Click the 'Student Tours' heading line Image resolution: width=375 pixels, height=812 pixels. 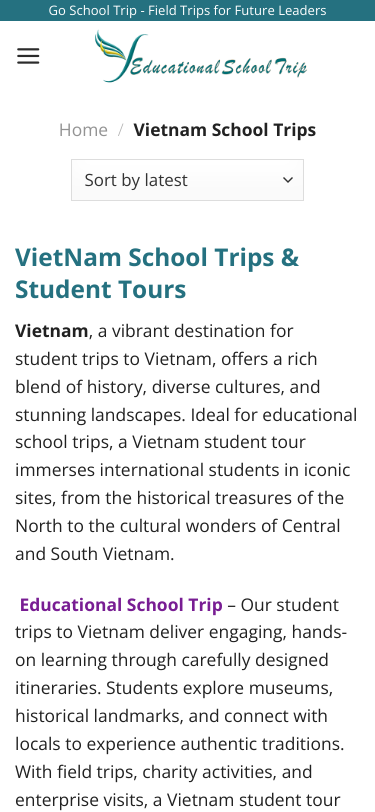tap(100, 289)
